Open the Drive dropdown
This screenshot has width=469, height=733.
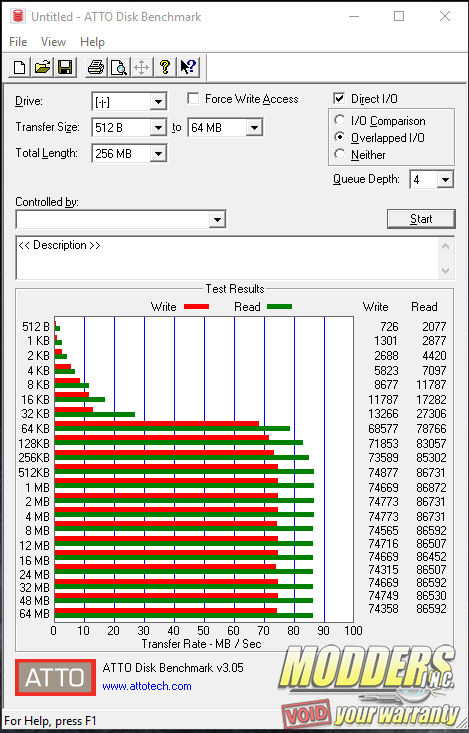[x=159, y=101]
